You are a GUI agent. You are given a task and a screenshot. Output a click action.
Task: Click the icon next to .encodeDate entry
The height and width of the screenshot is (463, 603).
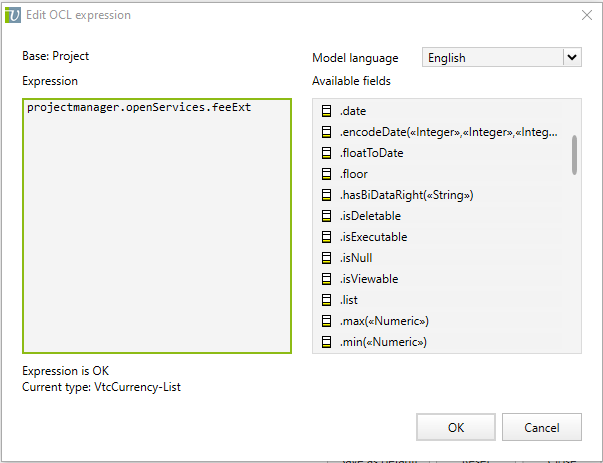click(x=326, y=132)
